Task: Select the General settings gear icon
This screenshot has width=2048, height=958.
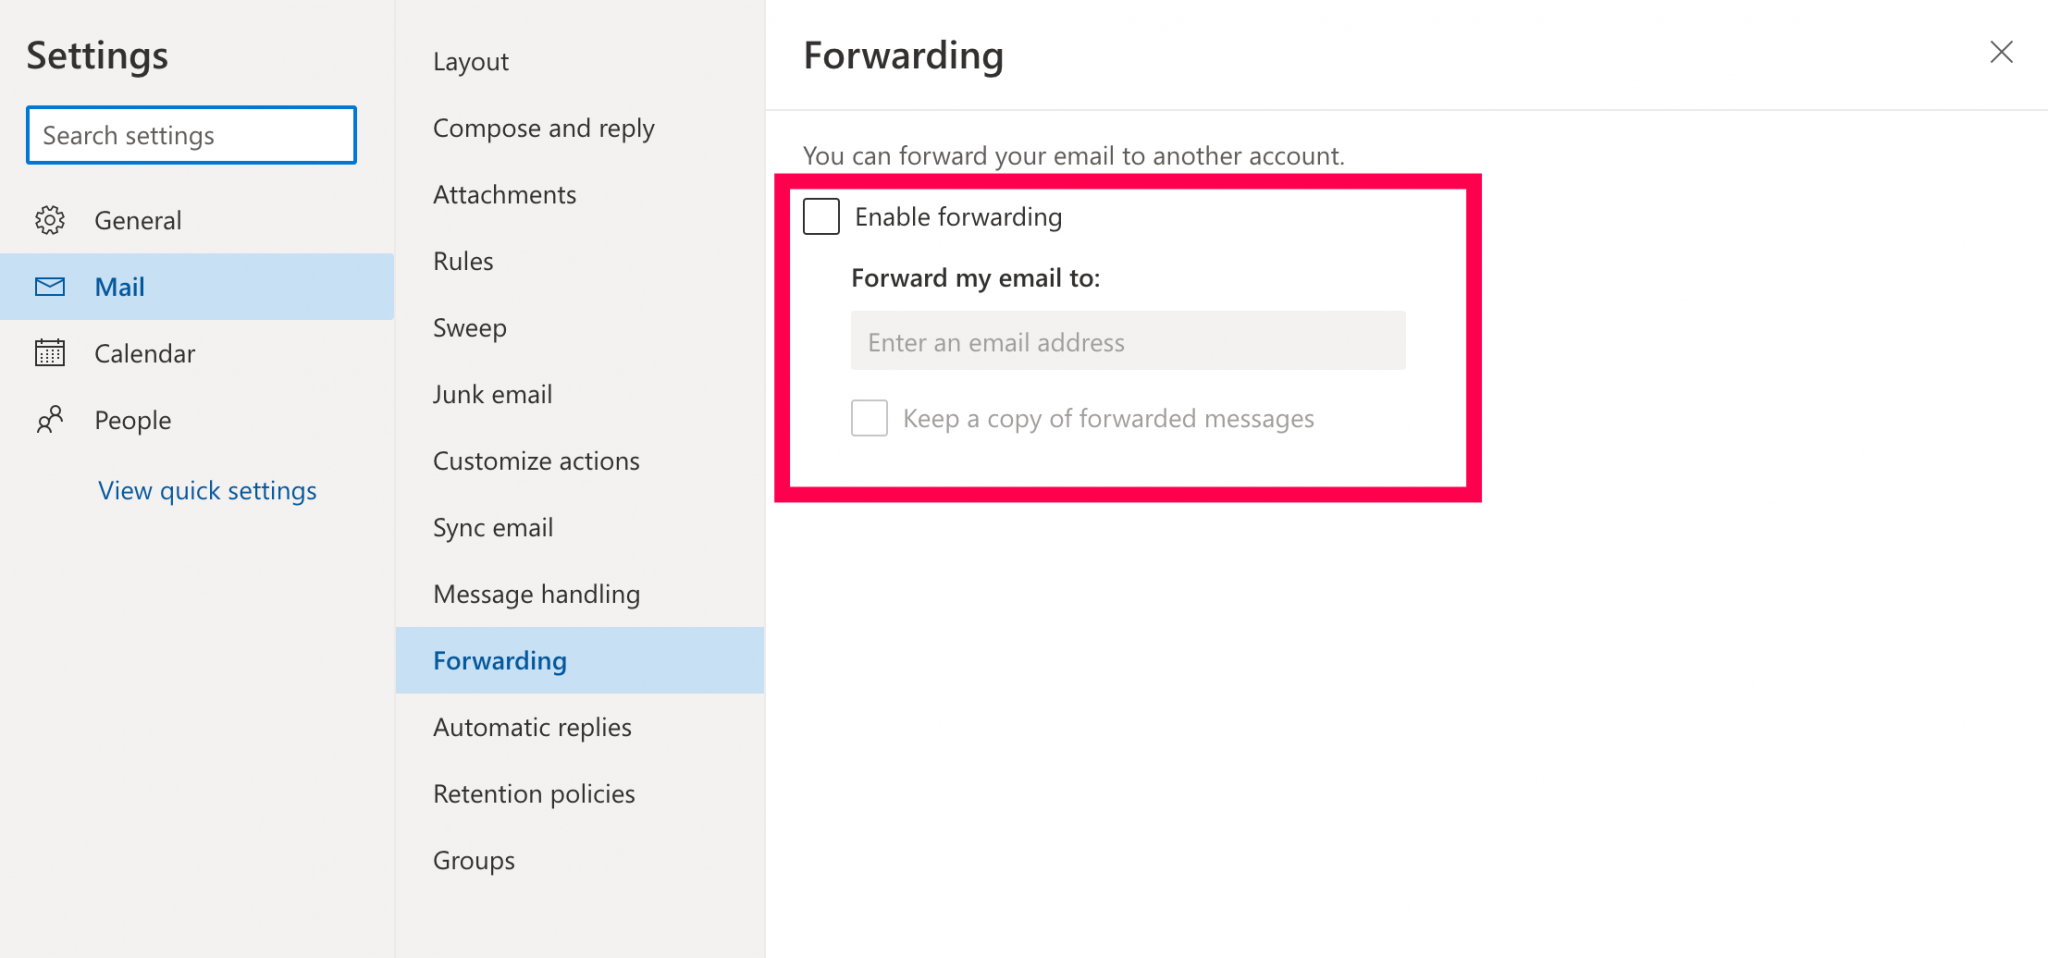Action: coord(50,220)
